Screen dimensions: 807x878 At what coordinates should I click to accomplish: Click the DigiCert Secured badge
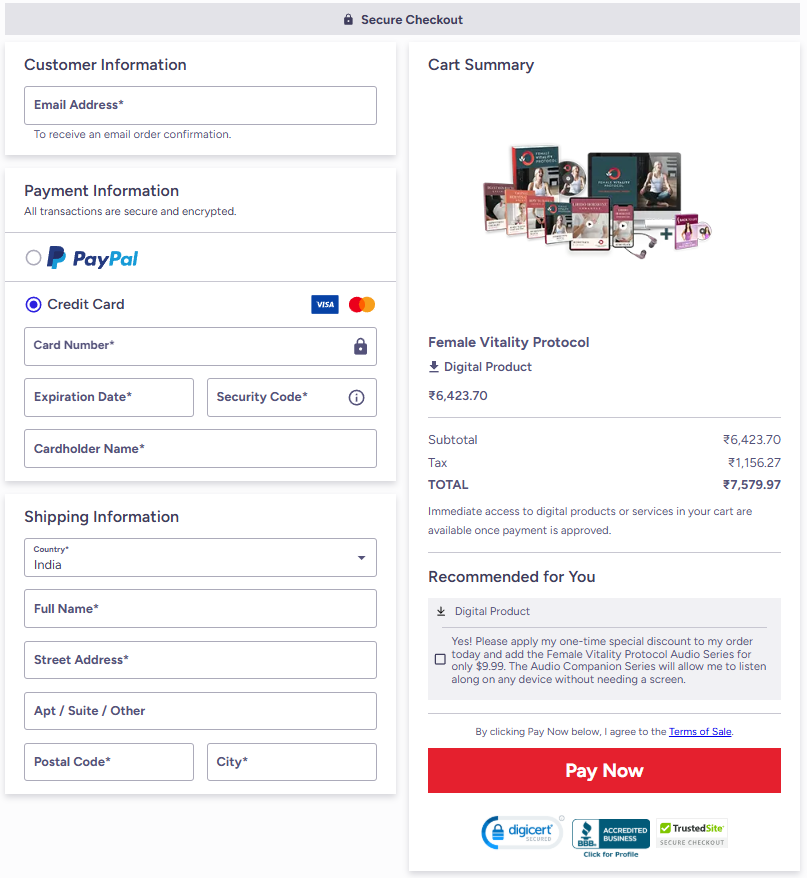point(522,832)
